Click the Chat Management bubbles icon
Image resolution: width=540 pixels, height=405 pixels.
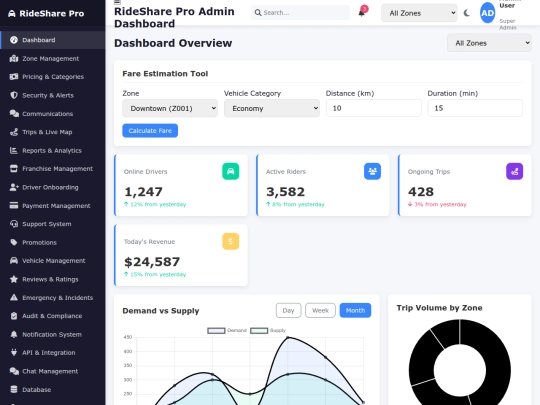pyautogui.click(x=14, y=371)
